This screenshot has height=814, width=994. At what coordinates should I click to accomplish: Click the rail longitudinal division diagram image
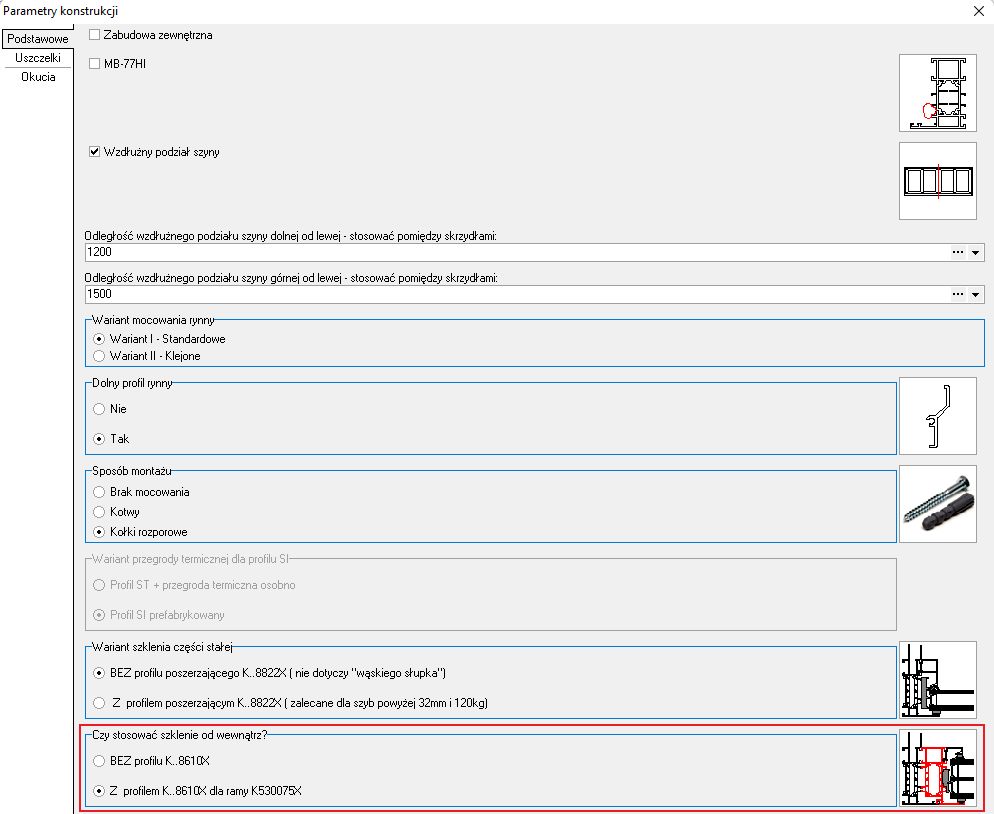tap(937, 181)
